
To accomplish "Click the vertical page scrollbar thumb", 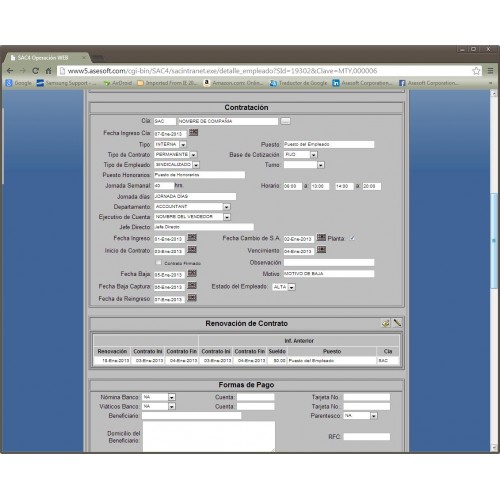I will (494, 240).
